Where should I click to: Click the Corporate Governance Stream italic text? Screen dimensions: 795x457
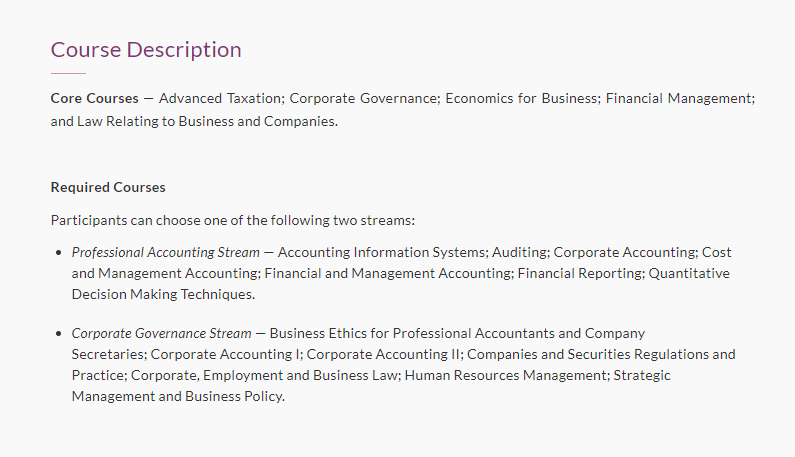tap(162, 334)
